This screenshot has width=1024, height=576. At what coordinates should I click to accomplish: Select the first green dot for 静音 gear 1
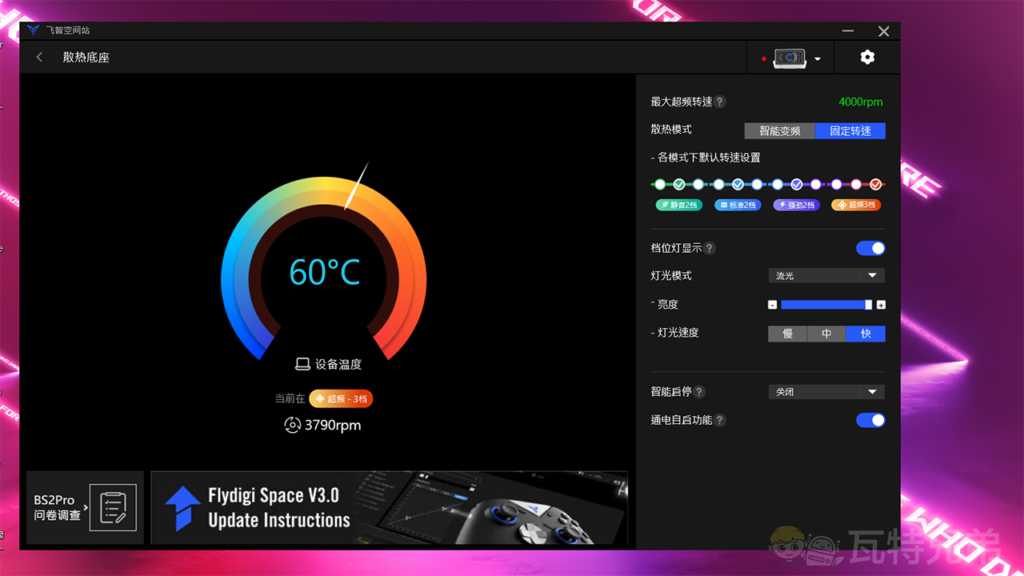tap(660, 184)
